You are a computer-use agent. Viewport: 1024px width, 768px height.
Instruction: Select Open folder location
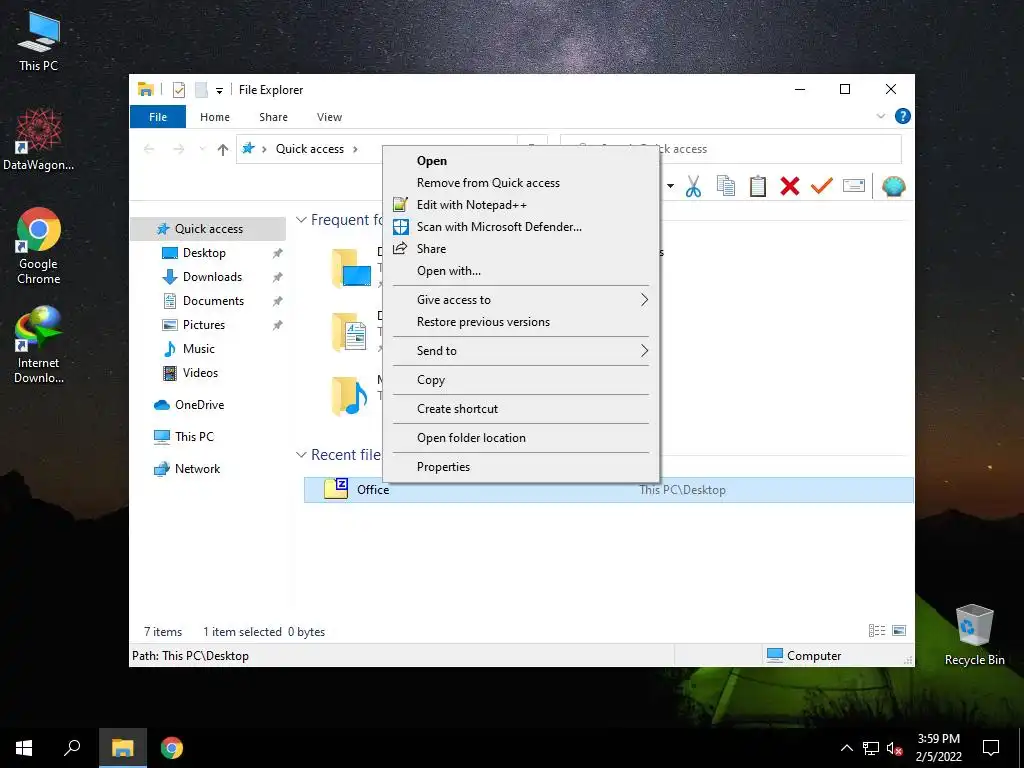pos(521,438)
